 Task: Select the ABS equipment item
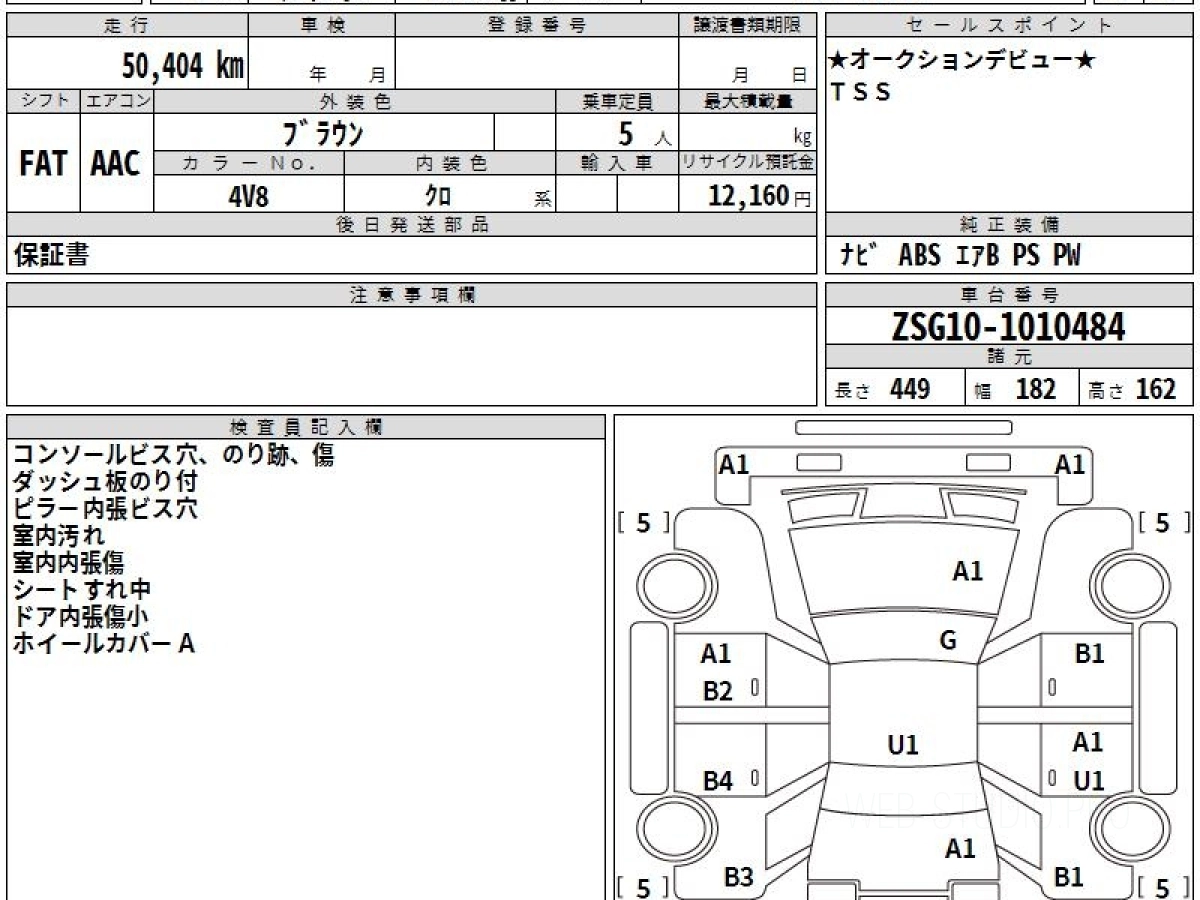tap(919, 255)
